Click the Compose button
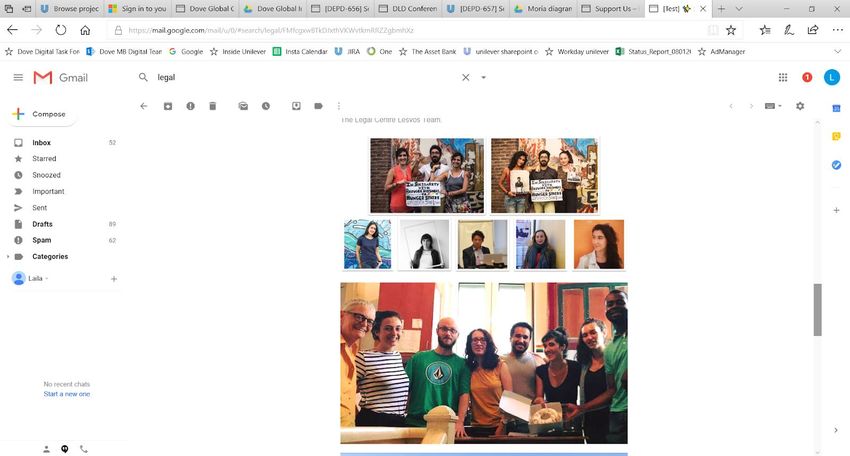 [41, 114]
